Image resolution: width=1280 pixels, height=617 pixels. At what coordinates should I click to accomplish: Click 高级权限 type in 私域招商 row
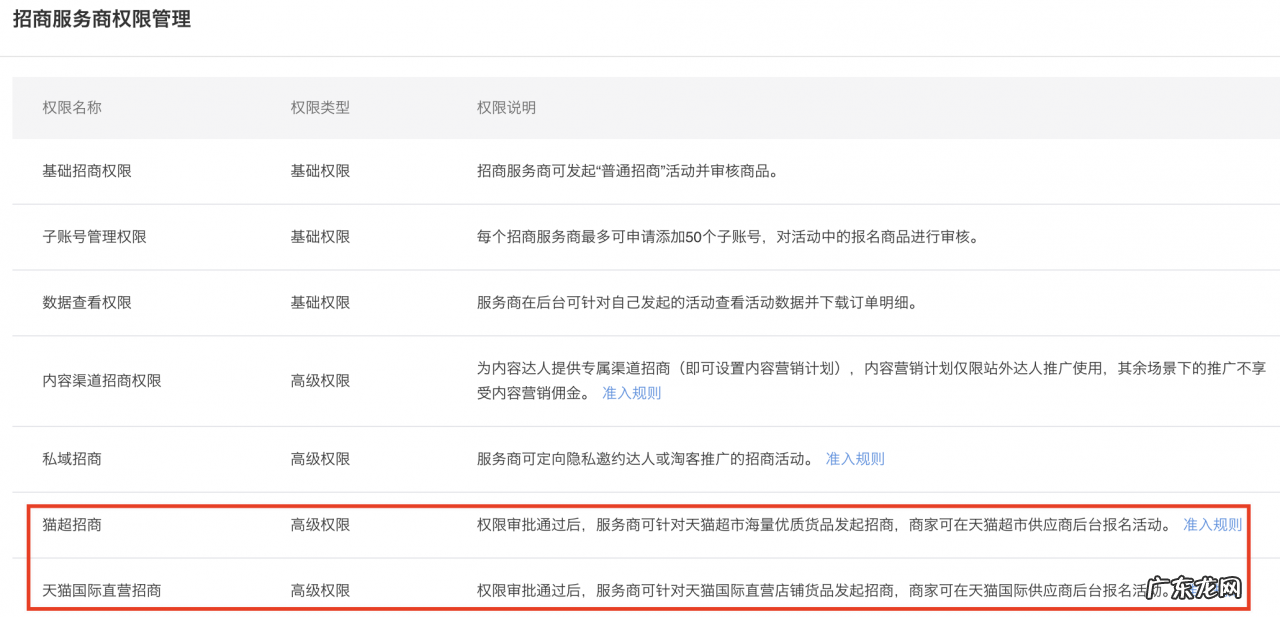320,459
